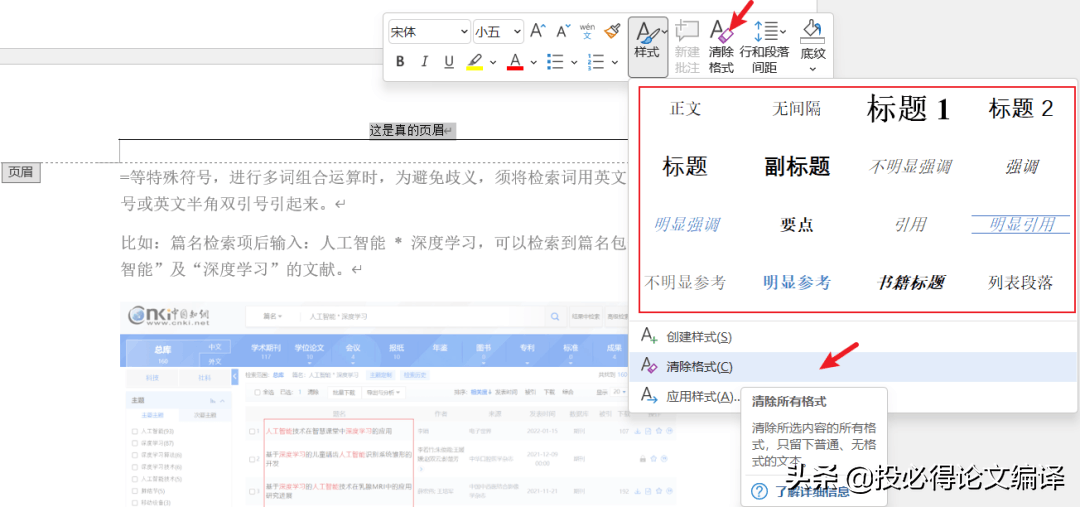Open the 小五 font size dropdown

point(499,32)
